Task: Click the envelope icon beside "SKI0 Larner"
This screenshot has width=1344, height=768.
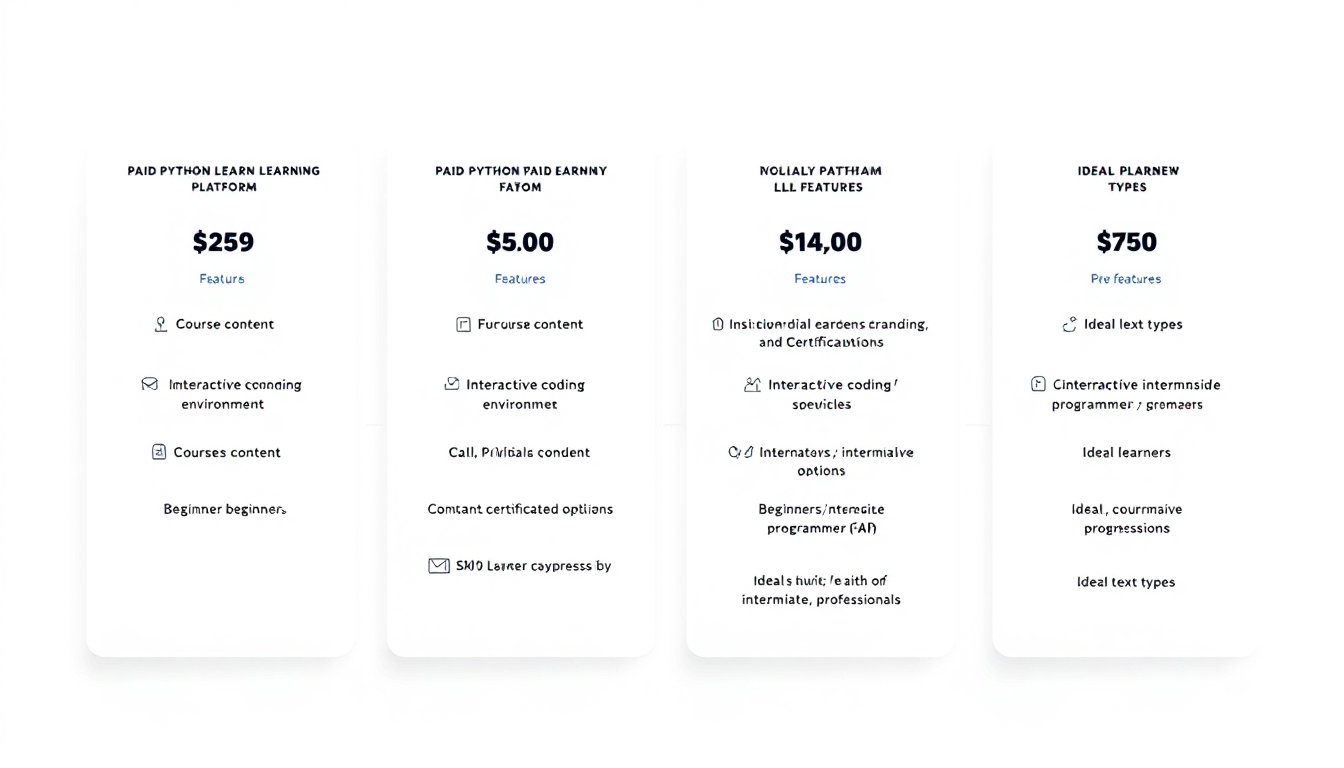Action: [439, 566]
